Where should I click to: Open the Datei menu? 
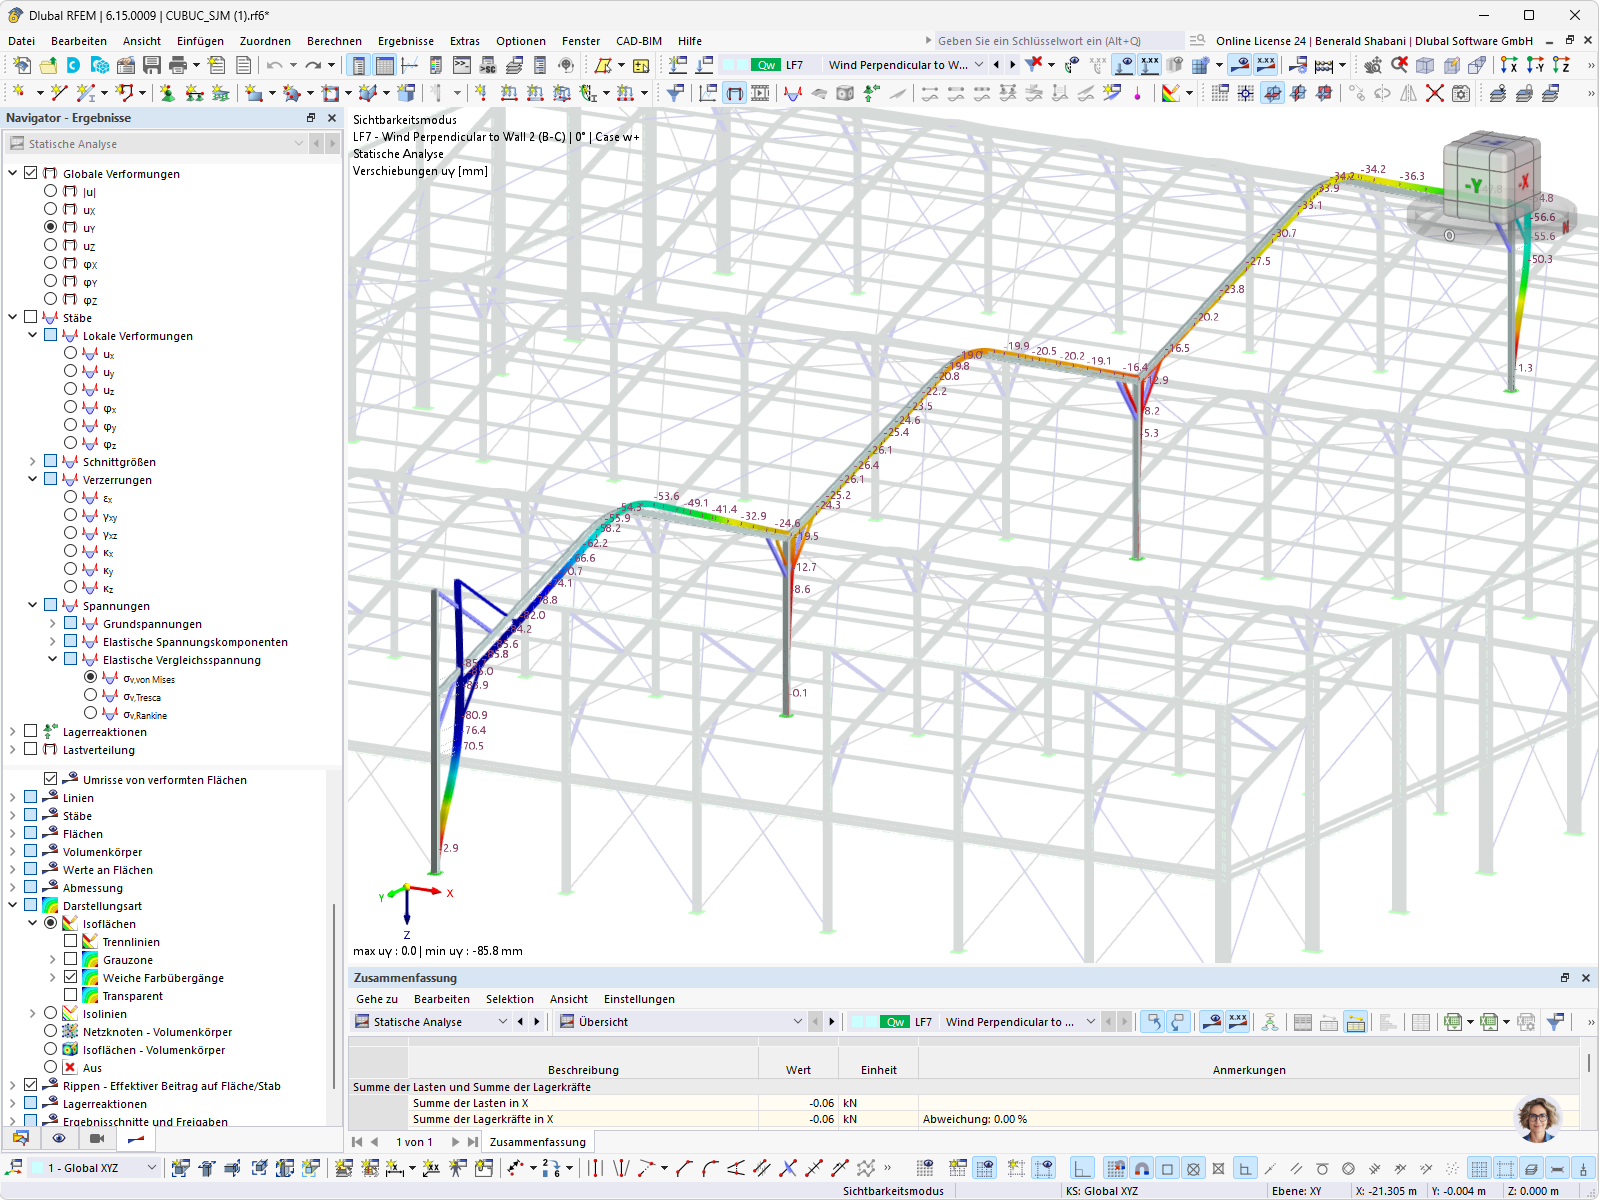coord(21,41)
